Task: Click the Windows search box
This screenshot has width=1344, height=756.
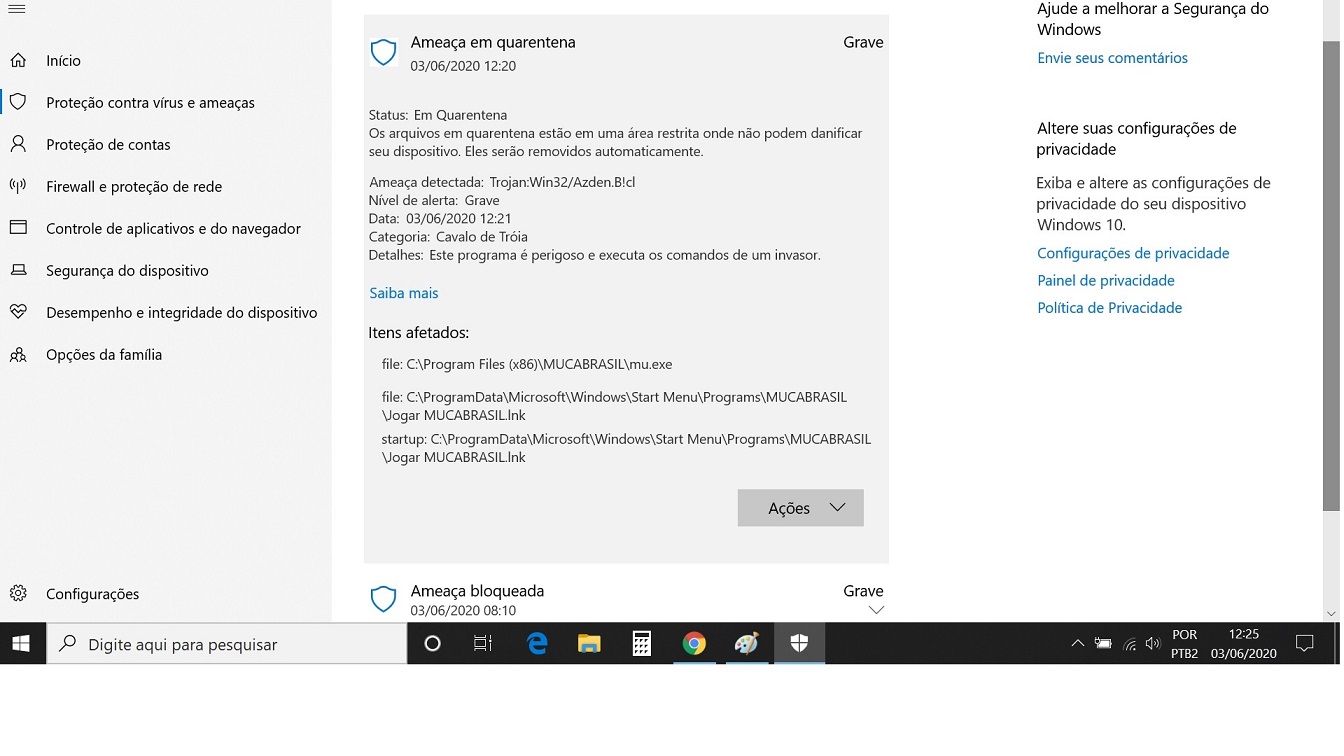Action: pos(227,645)
